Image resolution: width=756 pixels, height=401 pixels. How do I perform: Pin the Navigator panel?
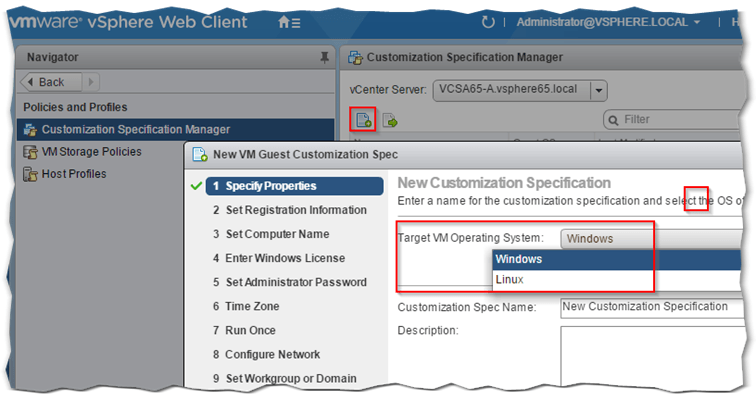click(x=324, y=57)
